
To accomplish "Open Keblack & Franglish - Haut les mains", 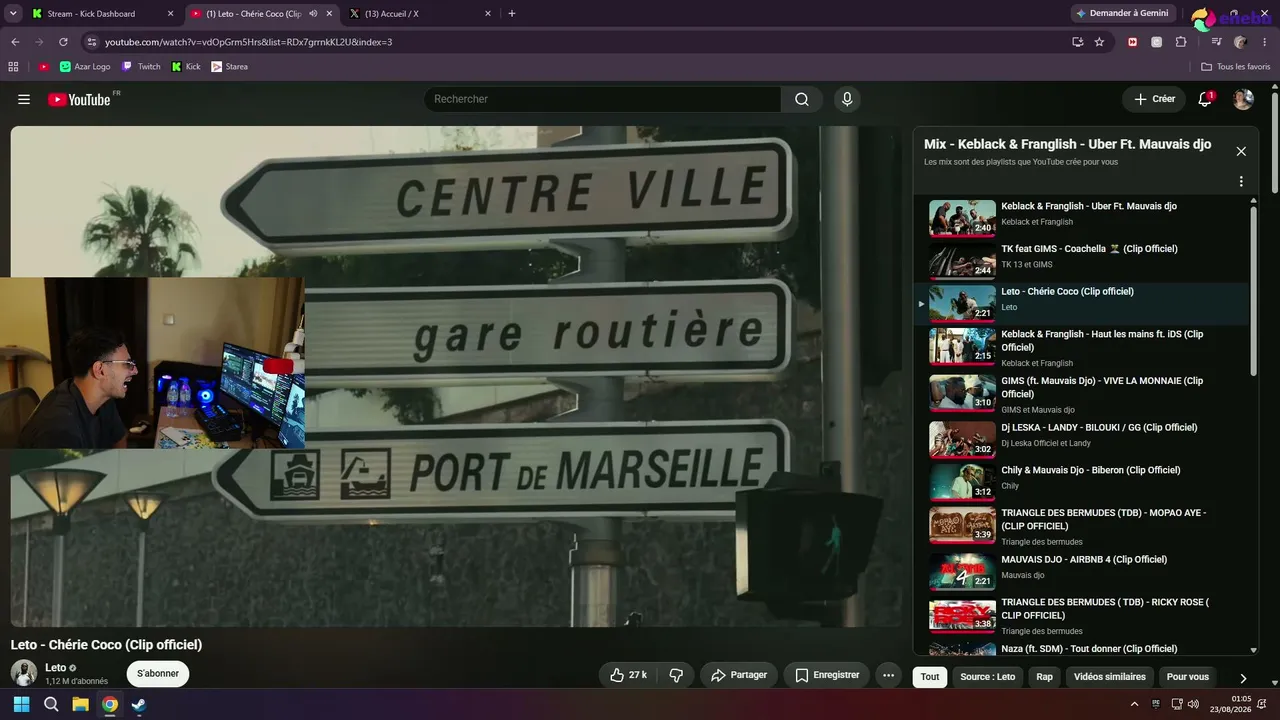I will [1090, 347].
